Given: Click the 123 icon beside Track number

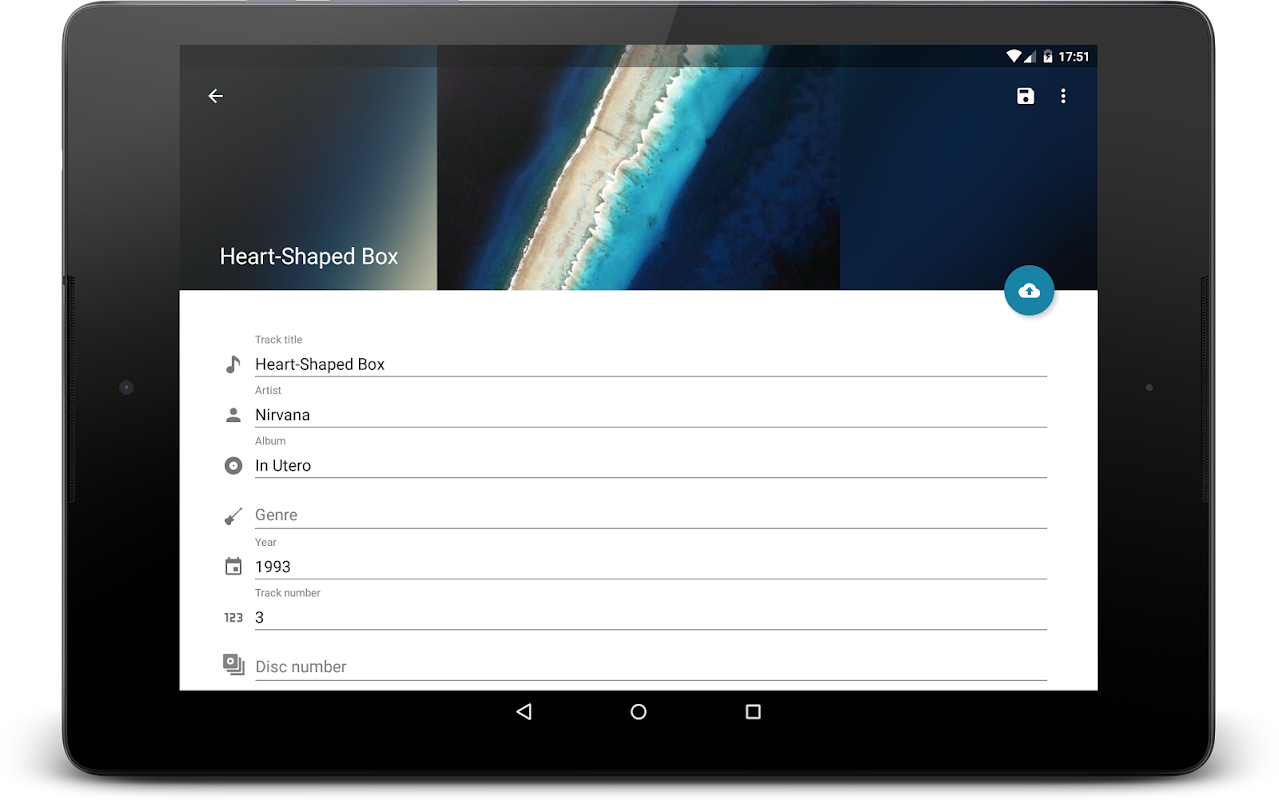Looking at the screenshot, I should 233,618.
